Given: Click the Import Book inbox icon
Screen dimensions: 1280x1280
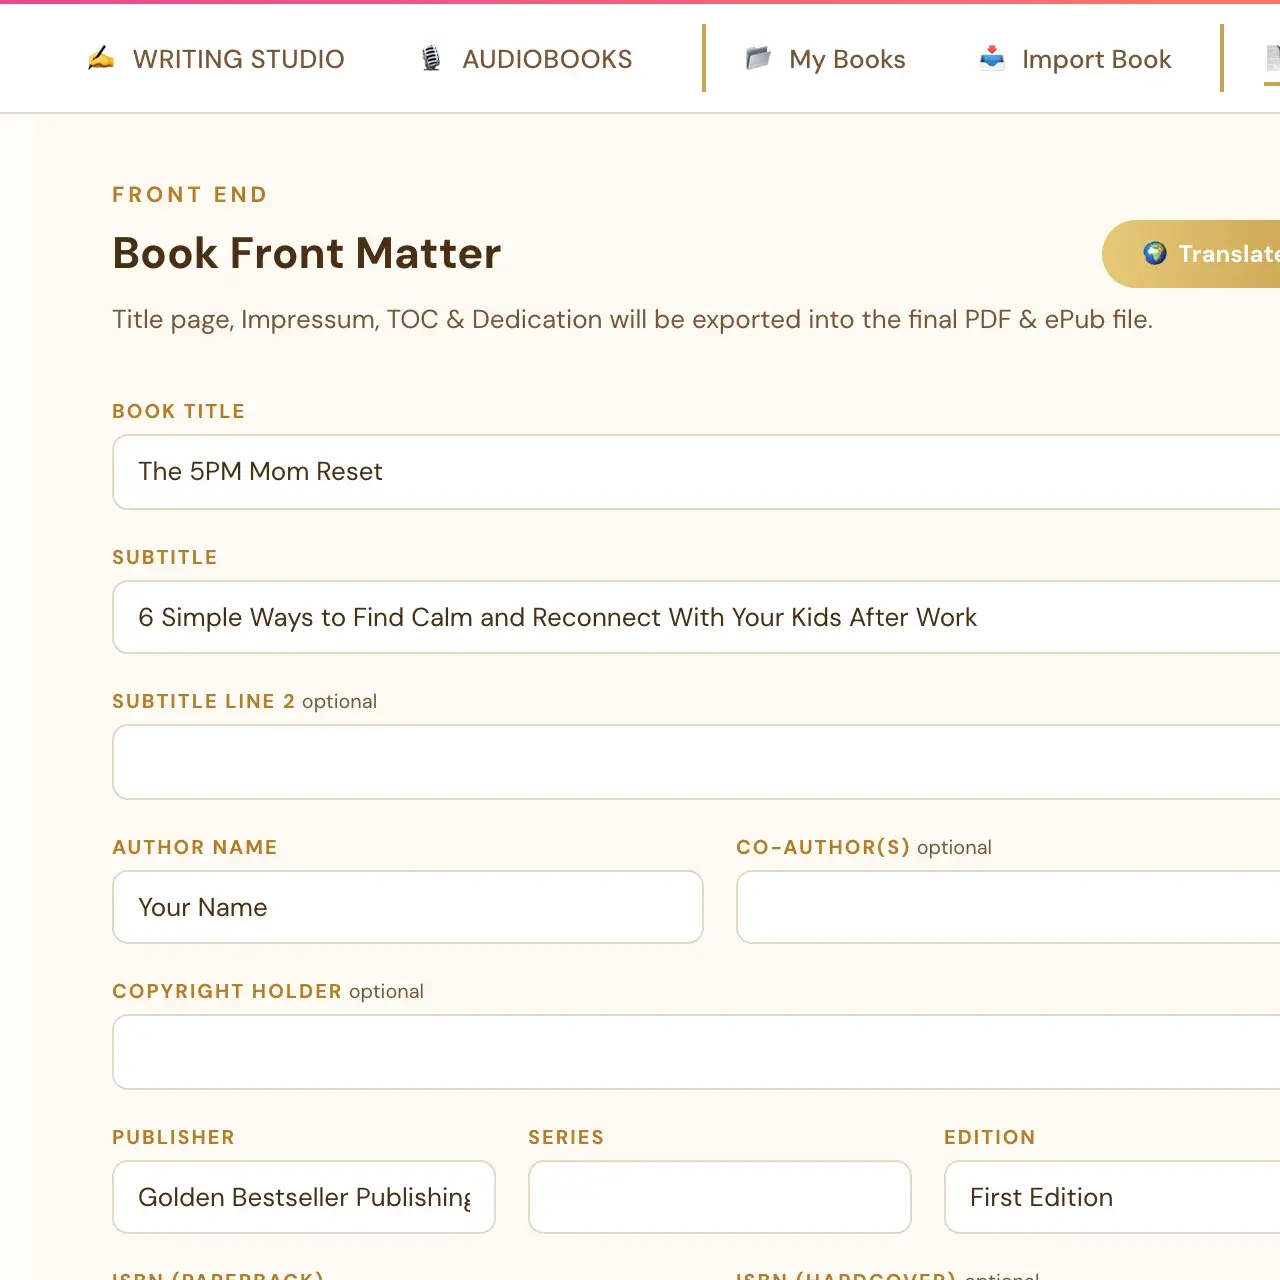Looking at the screenshot, I should [992, 58].
